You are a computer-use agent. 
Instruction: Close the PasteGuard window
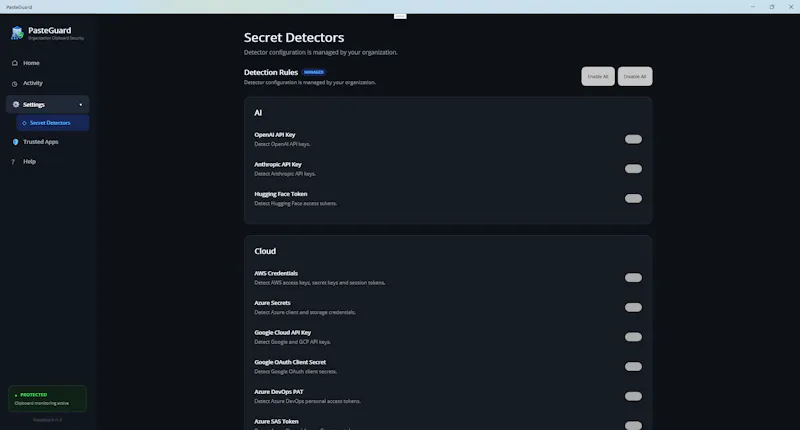(x=791, y=7)
